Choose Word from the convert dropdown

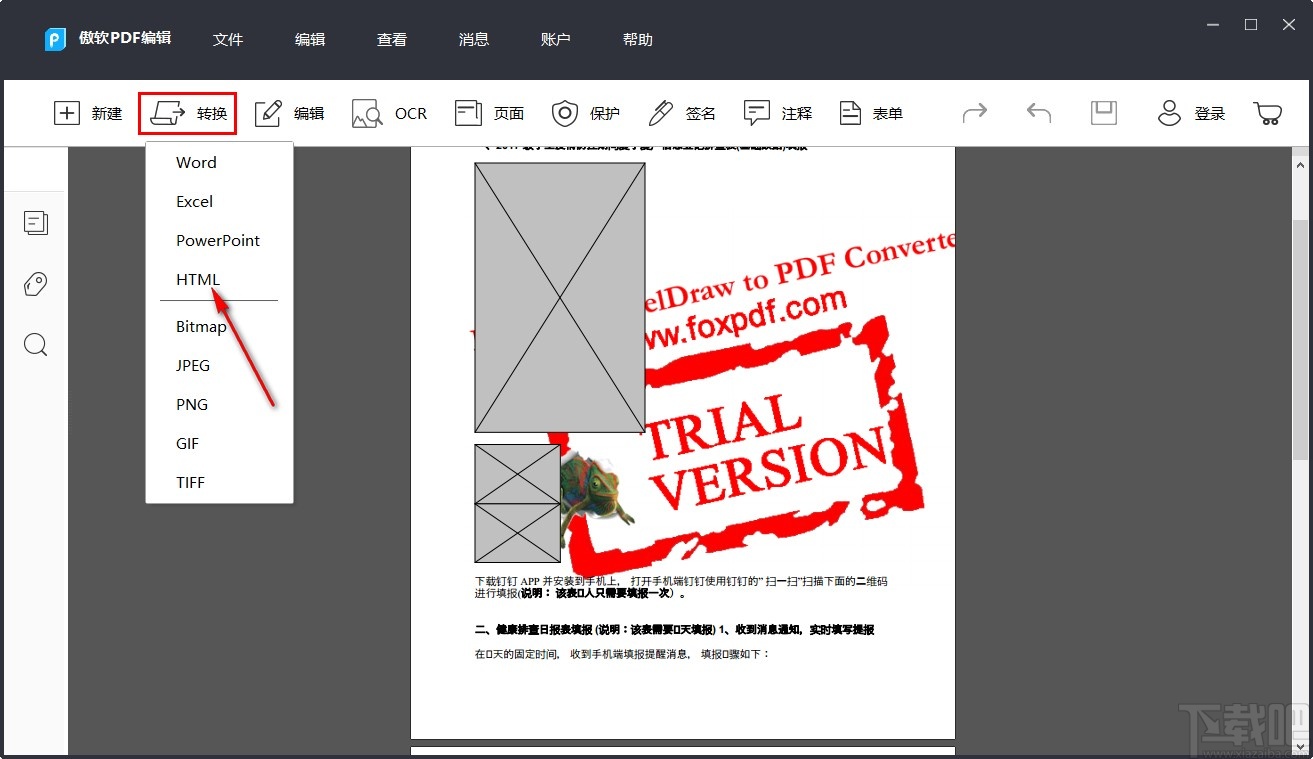point(196,162)
